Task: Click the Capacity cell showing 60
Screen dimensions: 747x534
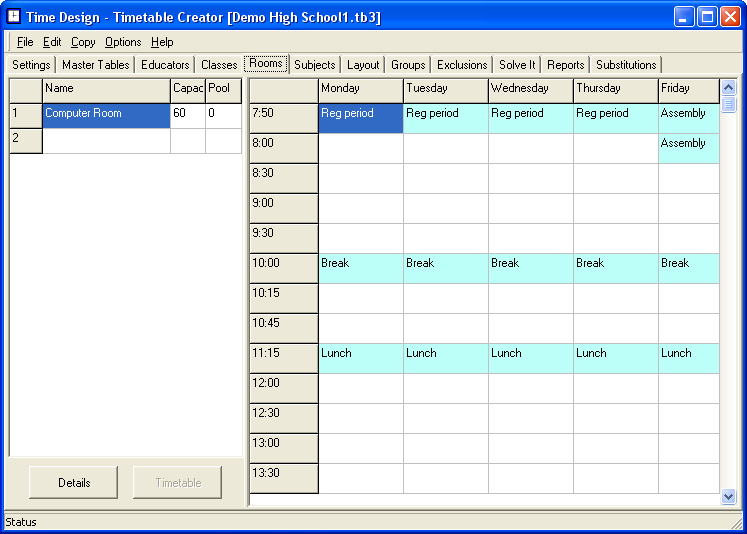Action: coord(187,115)
